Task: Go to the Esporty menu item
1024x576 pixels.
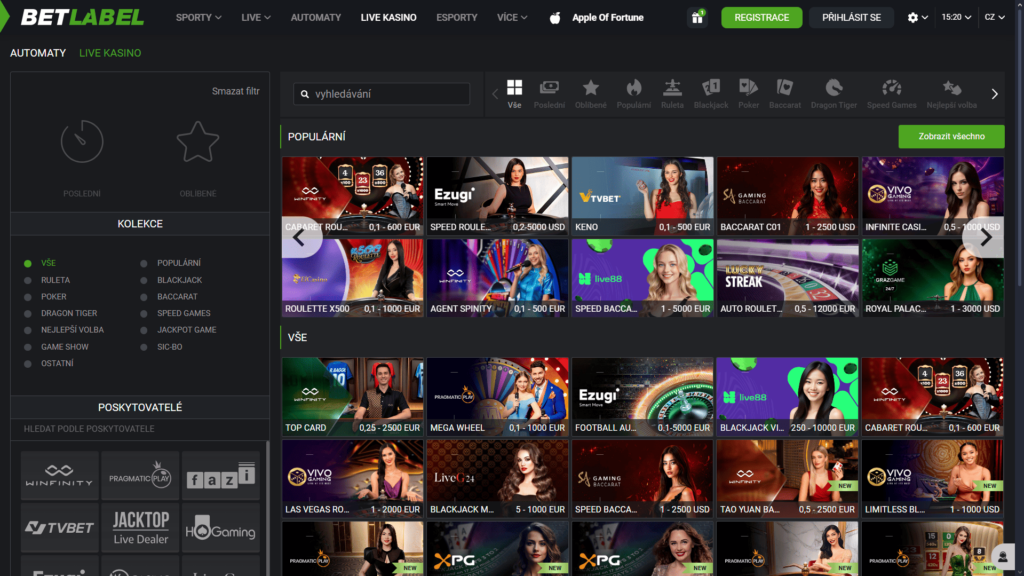Action: pos(456,18)
